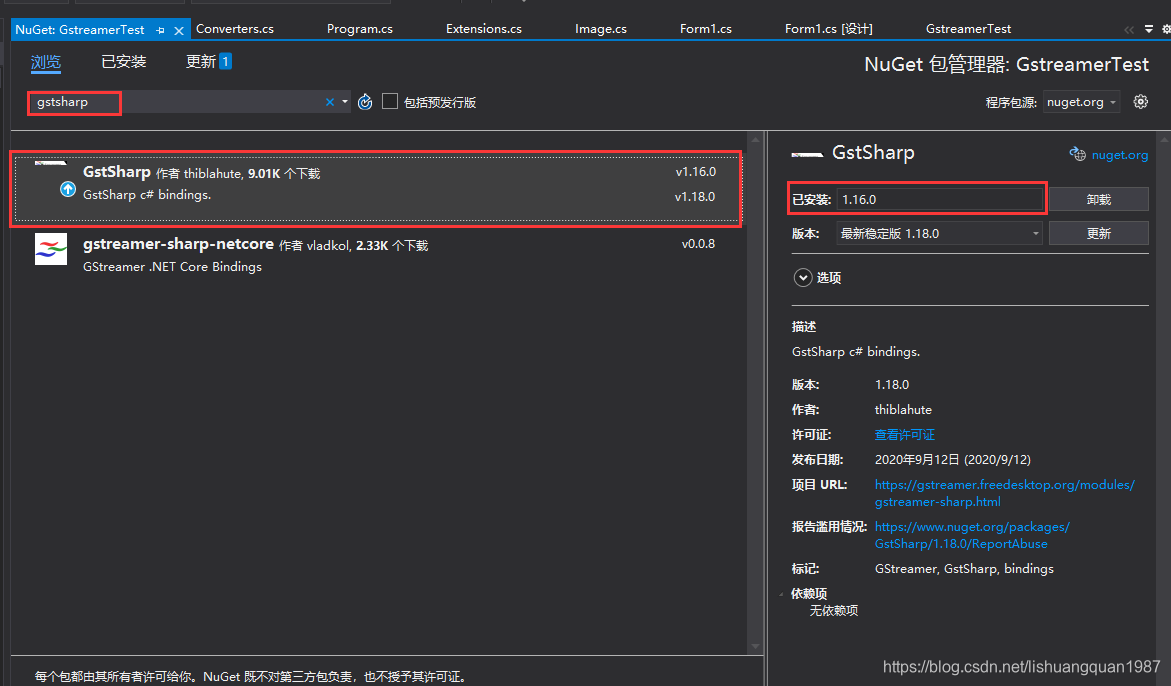Clear the gstsharp search text with X
Viewport: 1171px width, 686px height.
click(330, 102)
